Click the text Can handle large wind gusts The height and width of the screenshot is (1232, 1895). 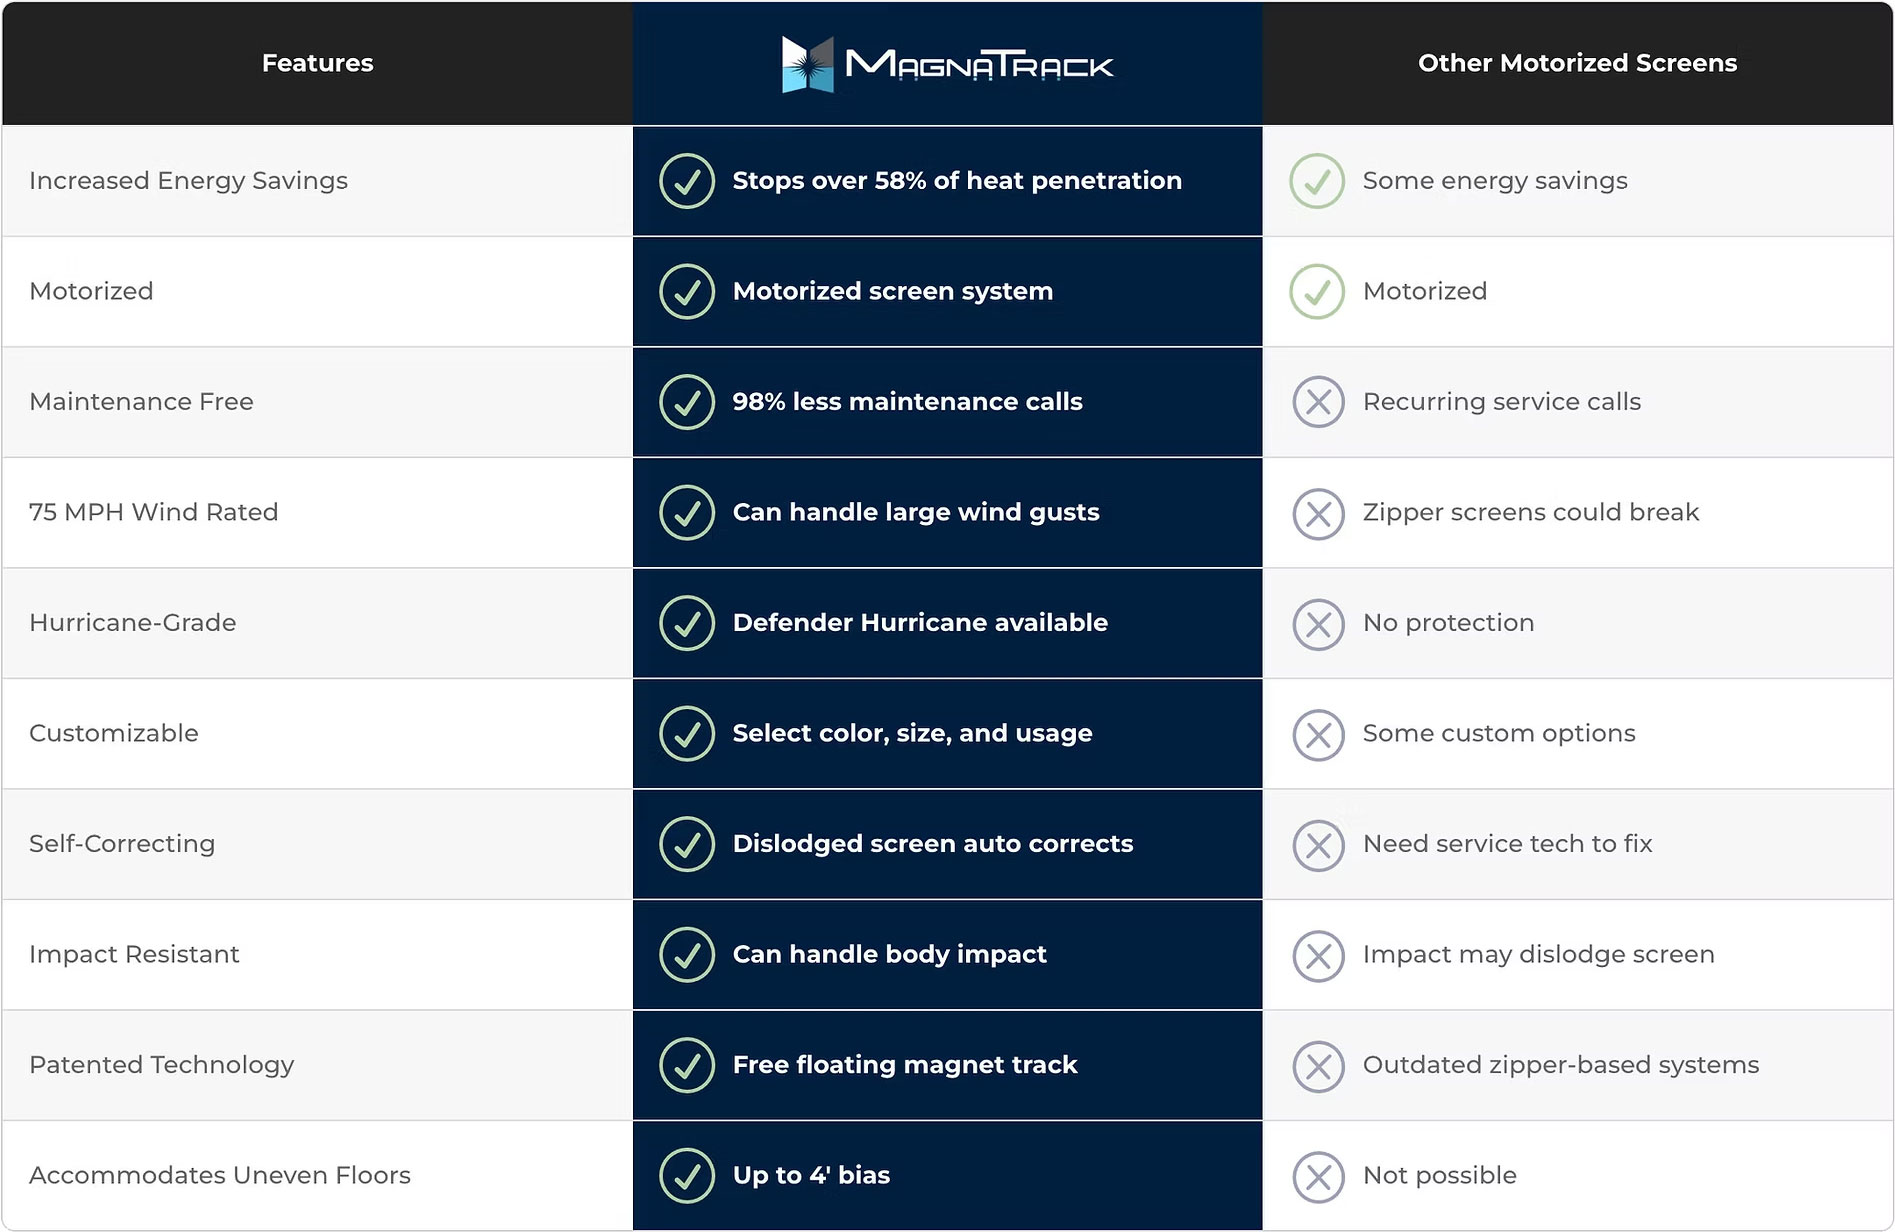[916, 512]
